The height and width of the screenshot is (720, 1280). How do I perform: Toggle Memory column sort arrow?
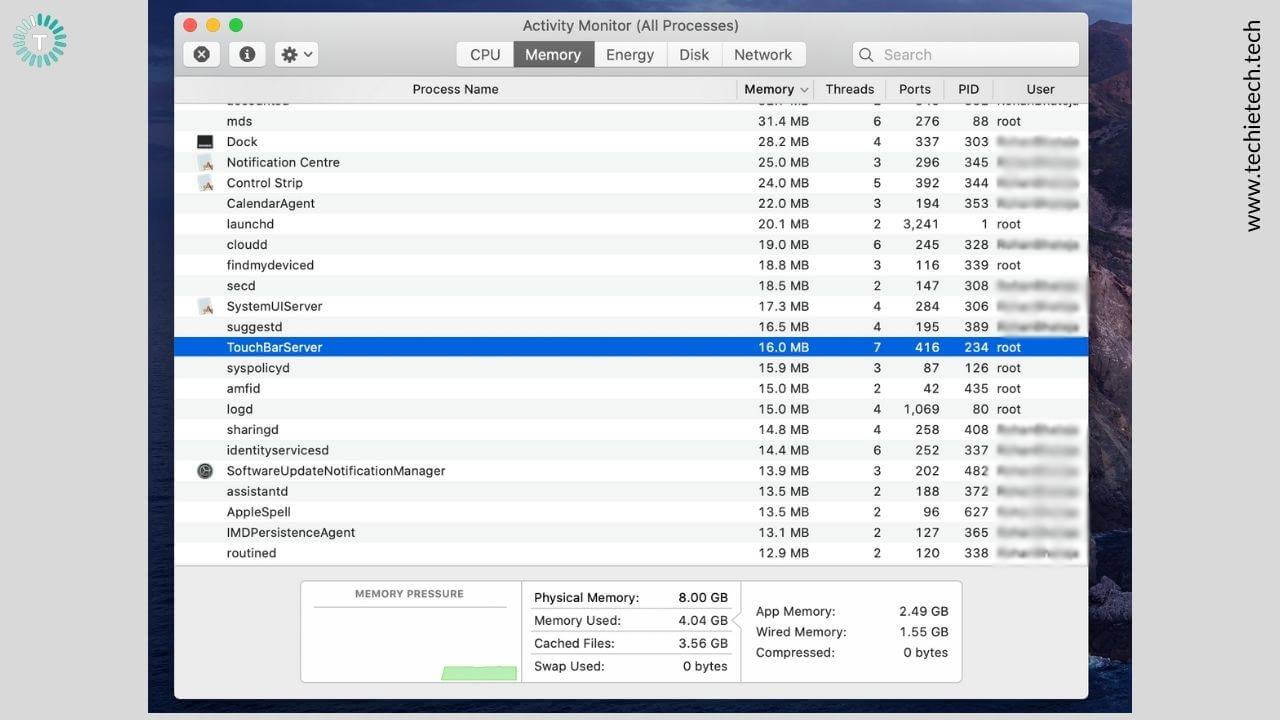point(804,90)
